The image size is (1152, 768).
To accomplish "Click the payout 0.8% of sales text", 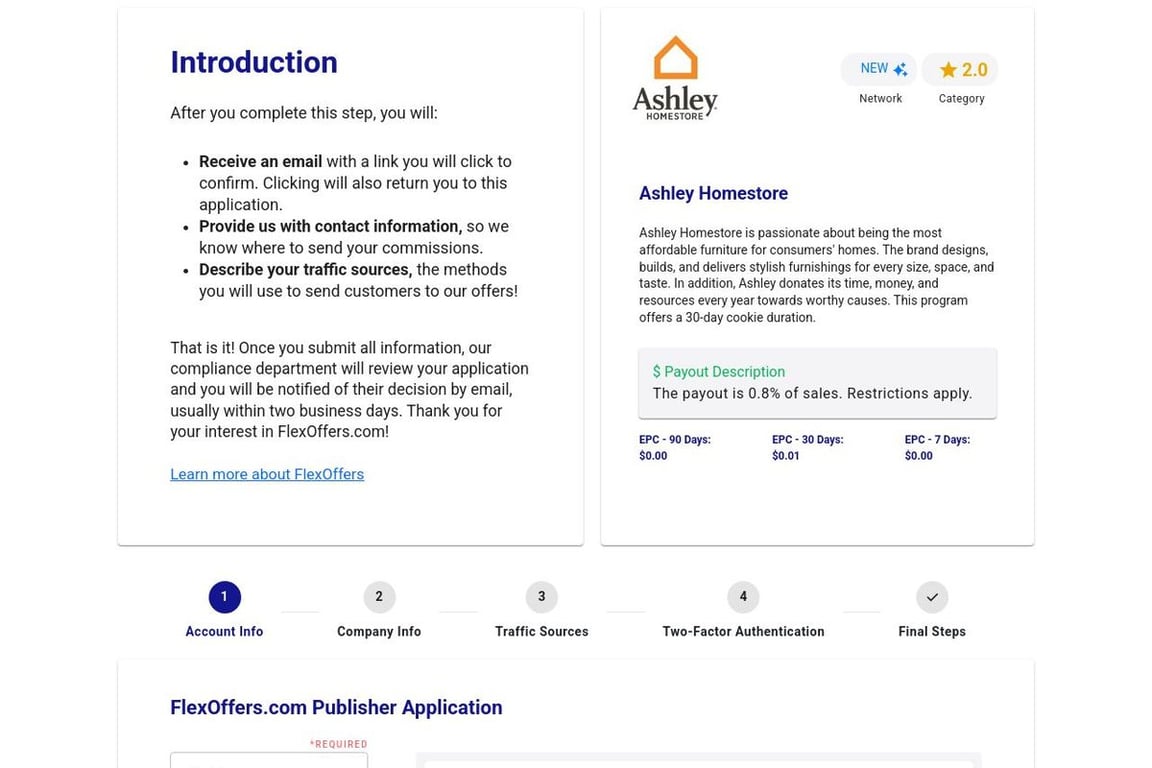I will tap(812, 393).
